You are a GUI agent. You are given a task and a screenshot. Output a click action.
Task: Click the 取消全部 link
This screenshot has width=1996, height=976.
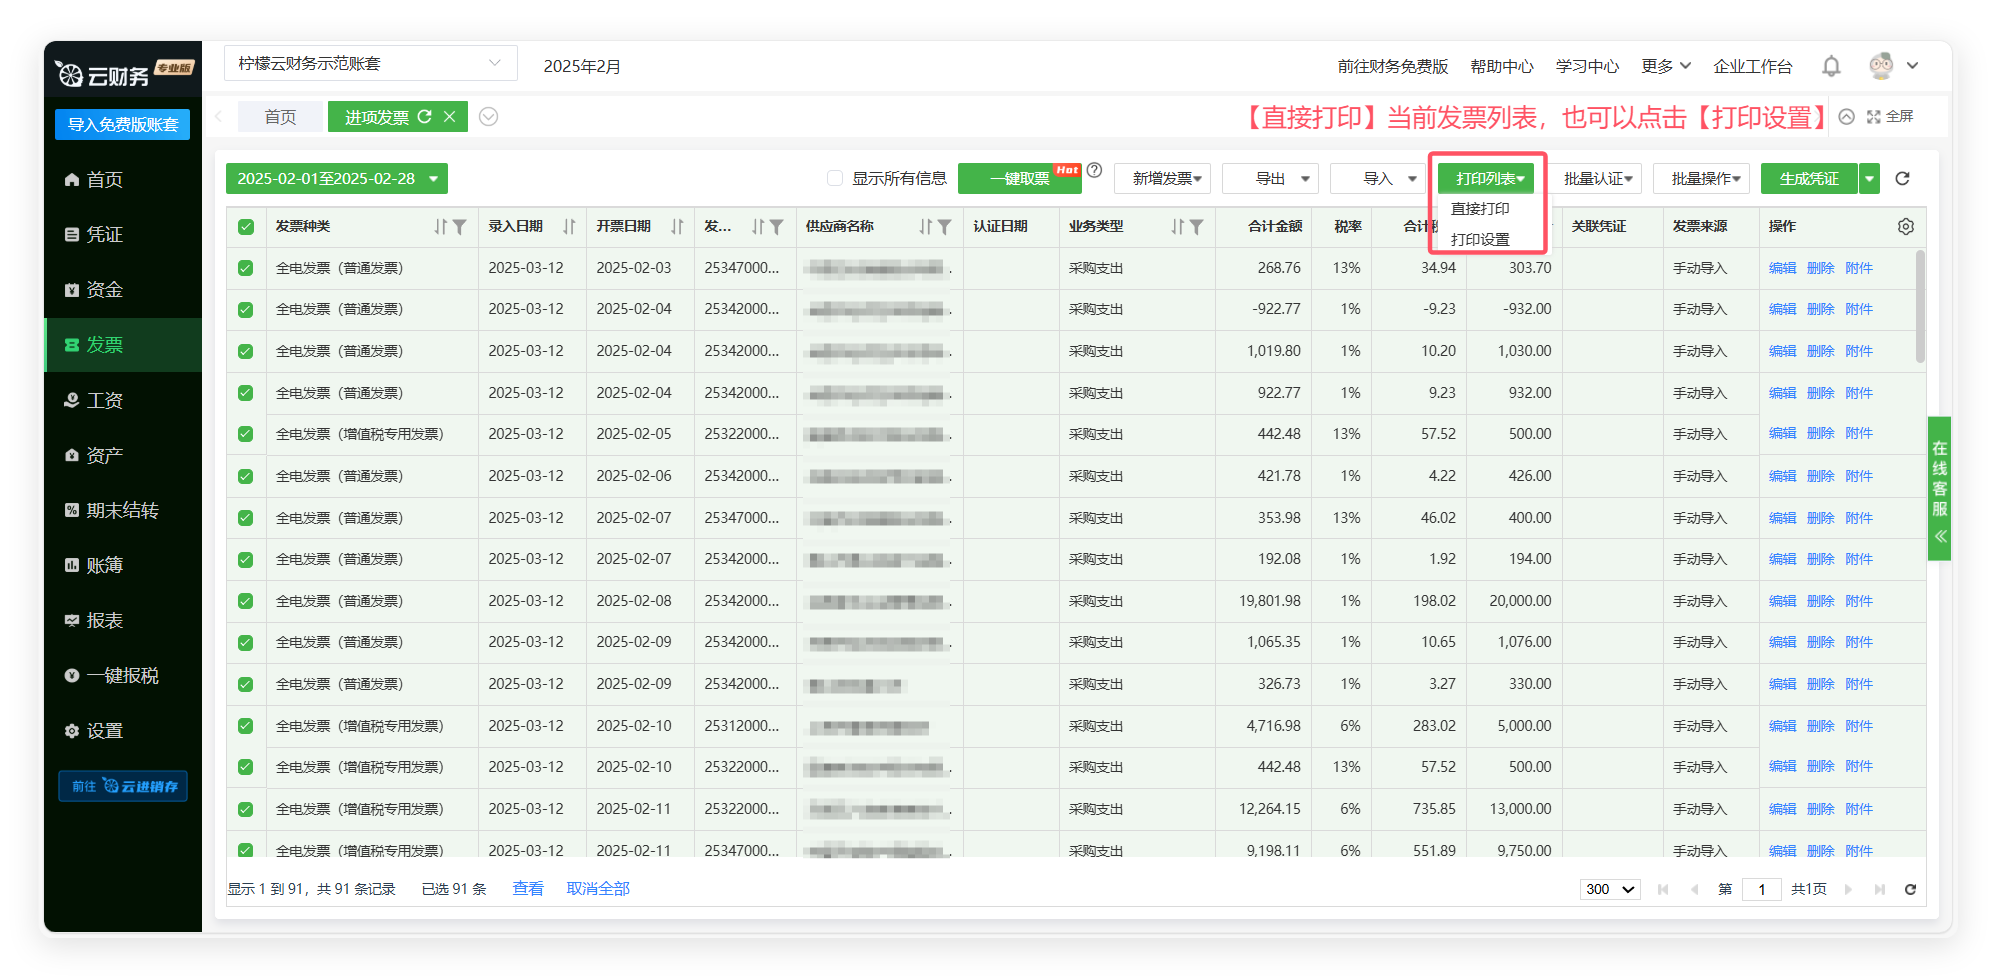coord(598,888)
